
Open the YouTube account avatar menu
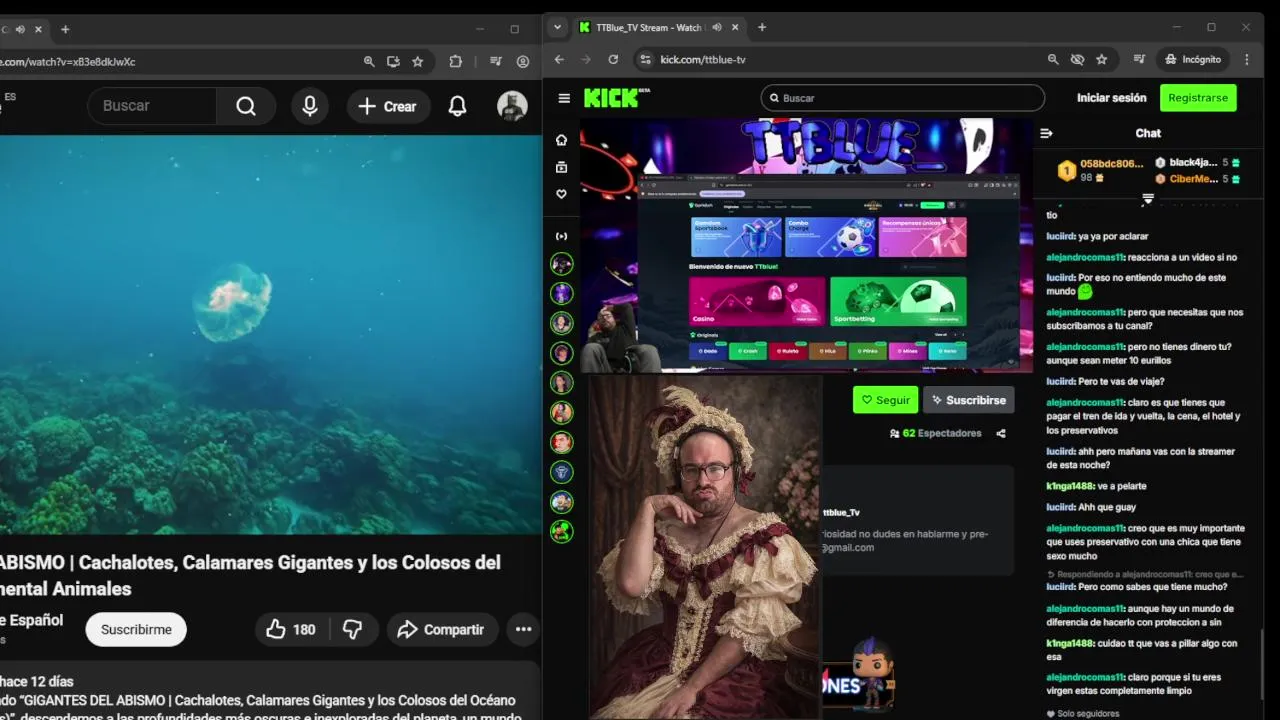512,106
